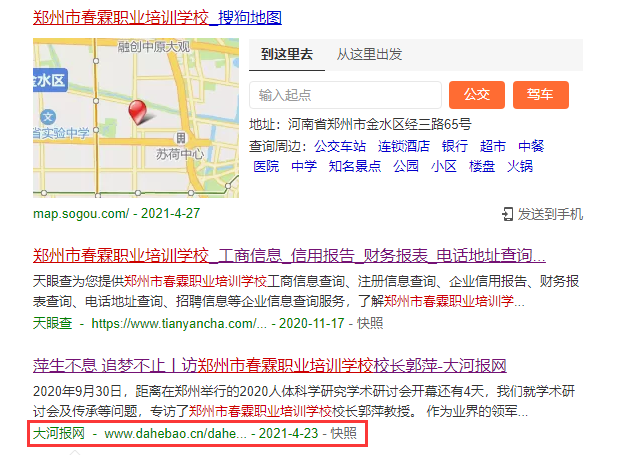Viewport: 628px width, 455px height.
Task: Click the send-to-phone icon
Action: pyautogui.click(x=507, y=214)
